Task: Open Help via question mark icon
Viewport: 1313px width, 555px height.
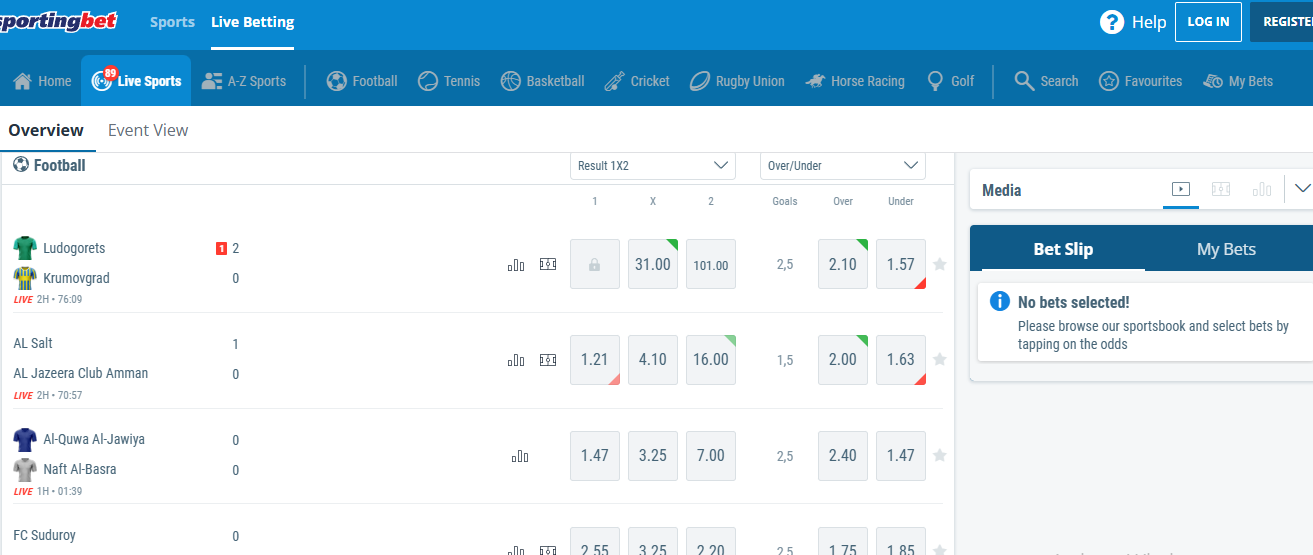Action: click(1111, 22)
